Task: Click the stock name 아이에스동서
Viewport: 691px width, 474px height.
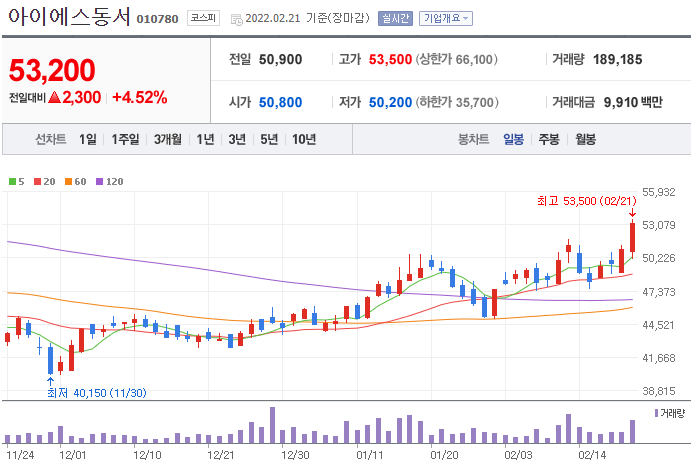Action: tap(69, 17)
